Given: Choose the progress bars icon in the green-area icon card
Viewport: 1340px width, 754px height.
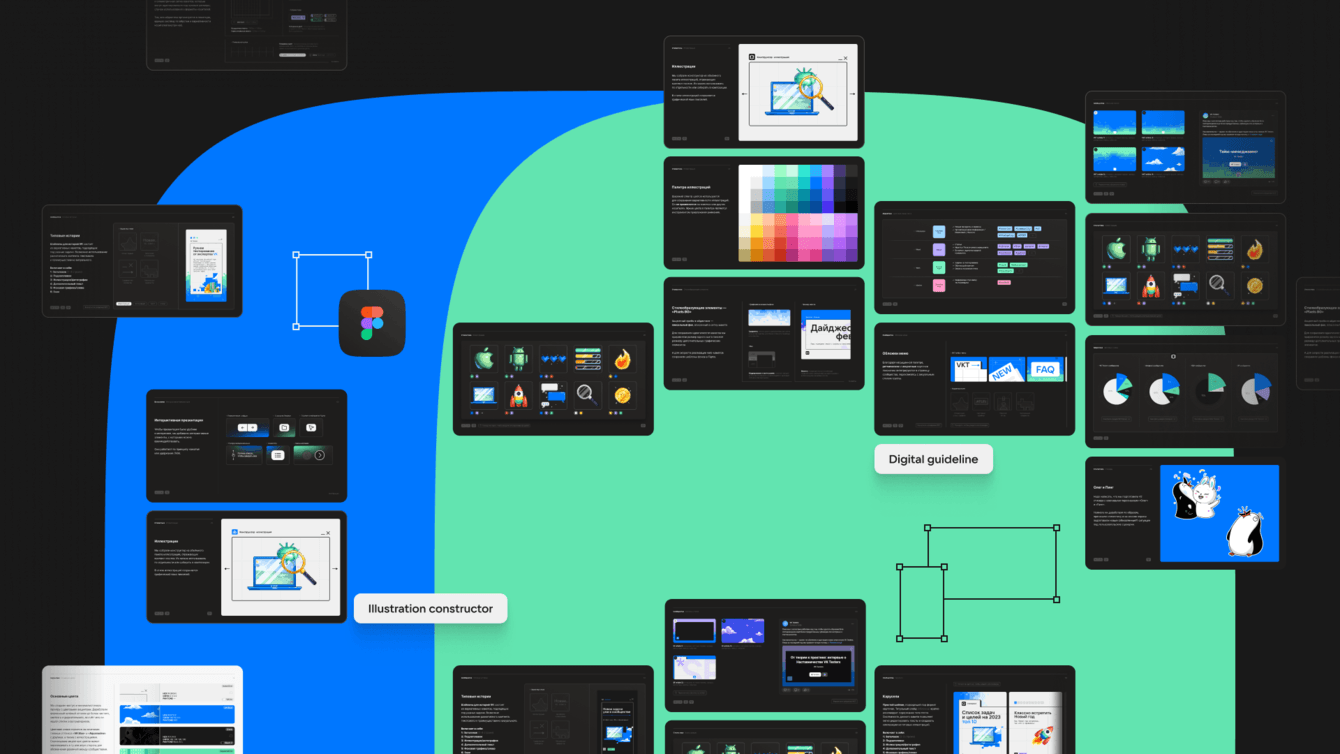Looking at the screenshot, I should (x=588, y=360).
